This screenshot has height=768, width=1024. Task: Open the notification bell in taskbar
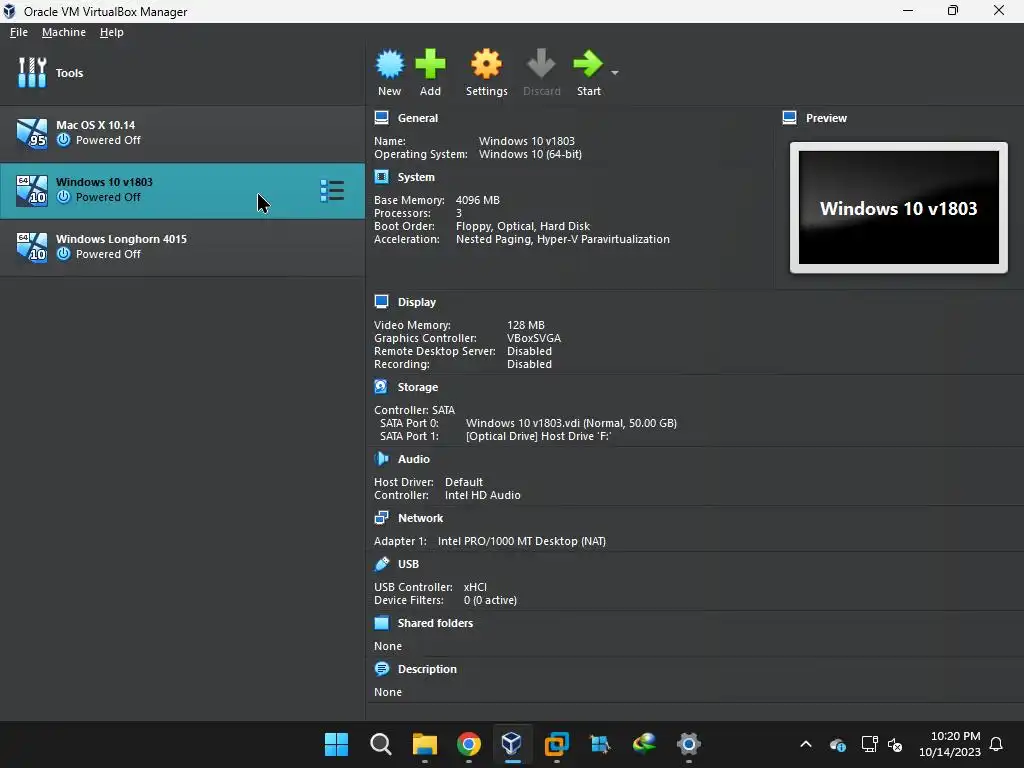coord(997,744)
